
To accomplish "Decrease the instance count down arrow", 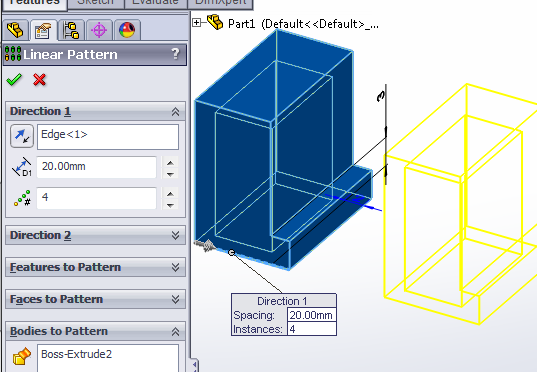I will click(x=170, y=205).
